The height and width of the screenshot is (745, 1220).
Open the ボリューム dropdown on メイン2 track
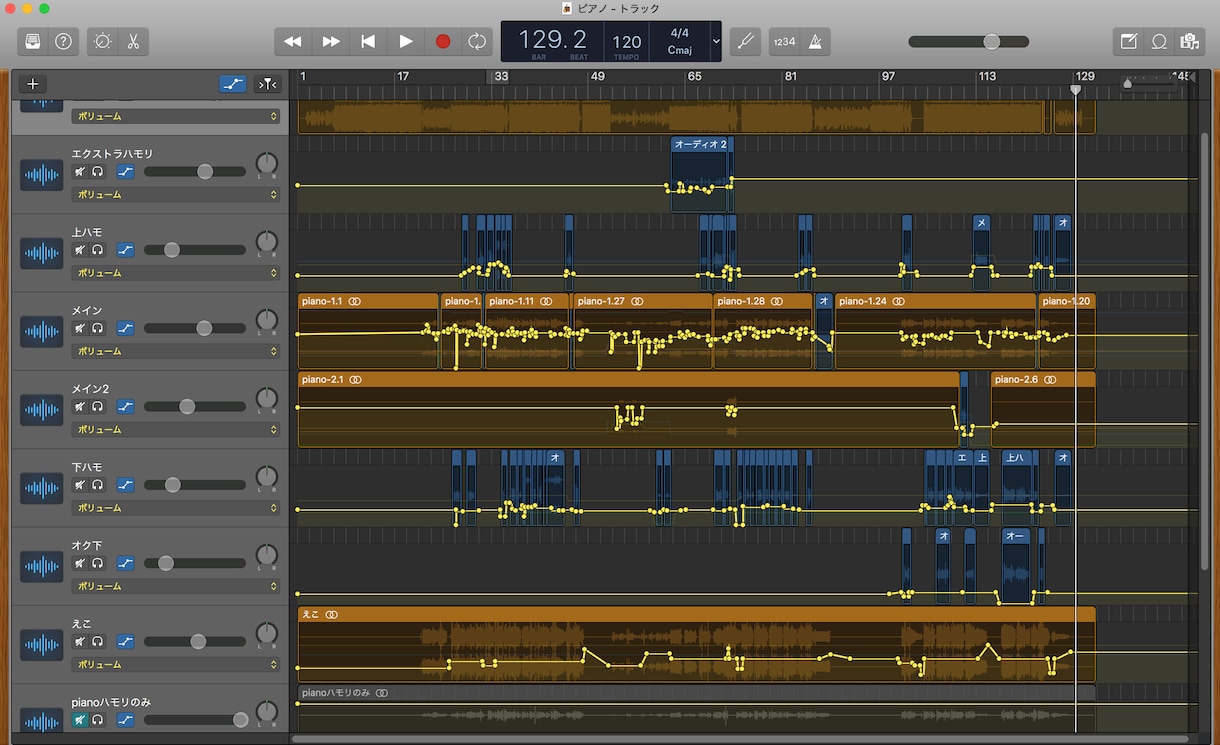175,429
